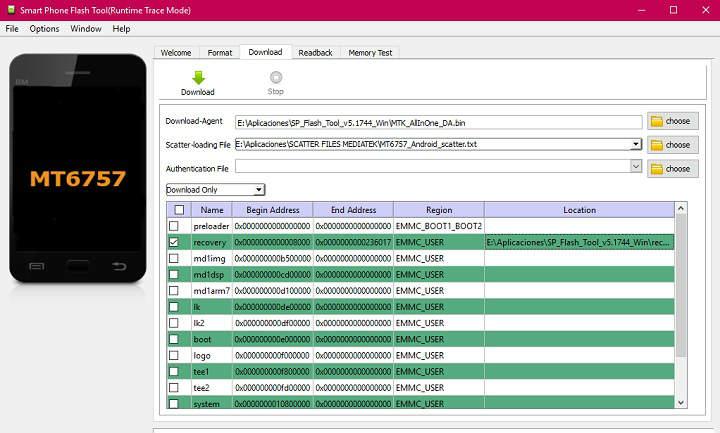The width and height of the screenshot is (720, 433).
Task: Click the logo begin address 0x000000000f000000
Action: coord(272,355)
